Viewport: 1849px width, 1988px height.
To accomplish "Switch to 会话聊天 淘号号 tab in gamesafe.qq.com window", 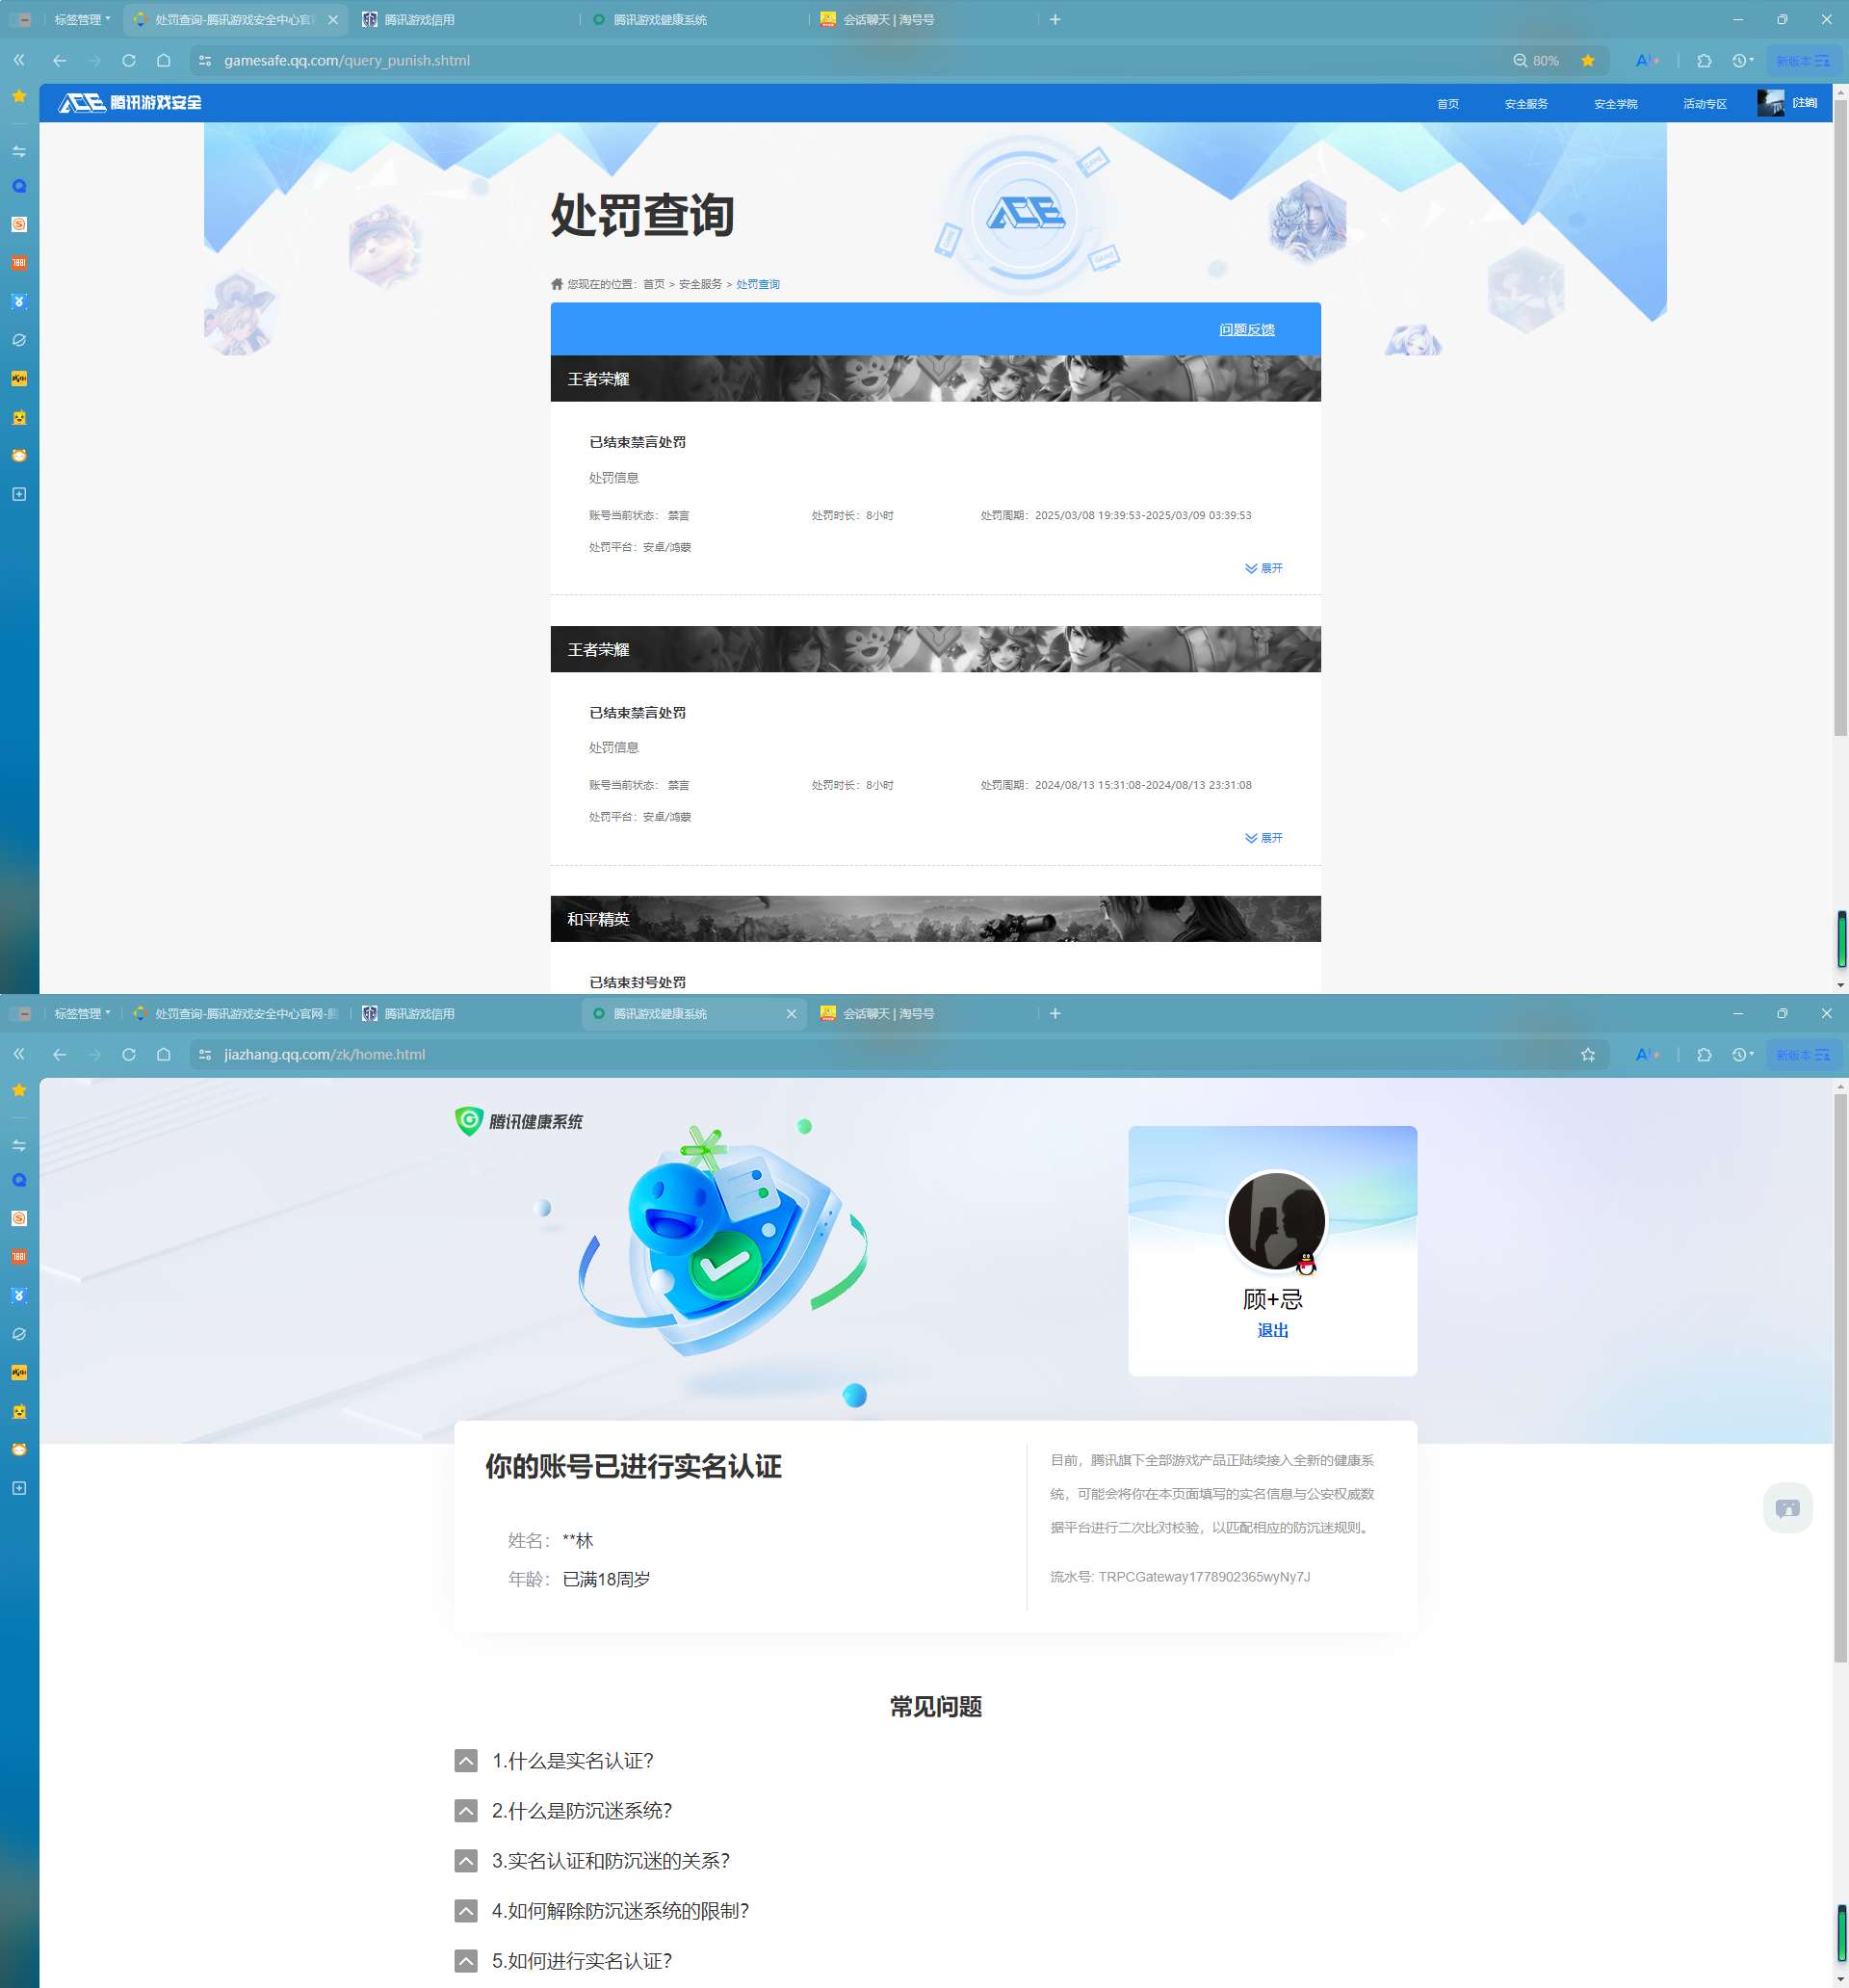I will (921, 20).
